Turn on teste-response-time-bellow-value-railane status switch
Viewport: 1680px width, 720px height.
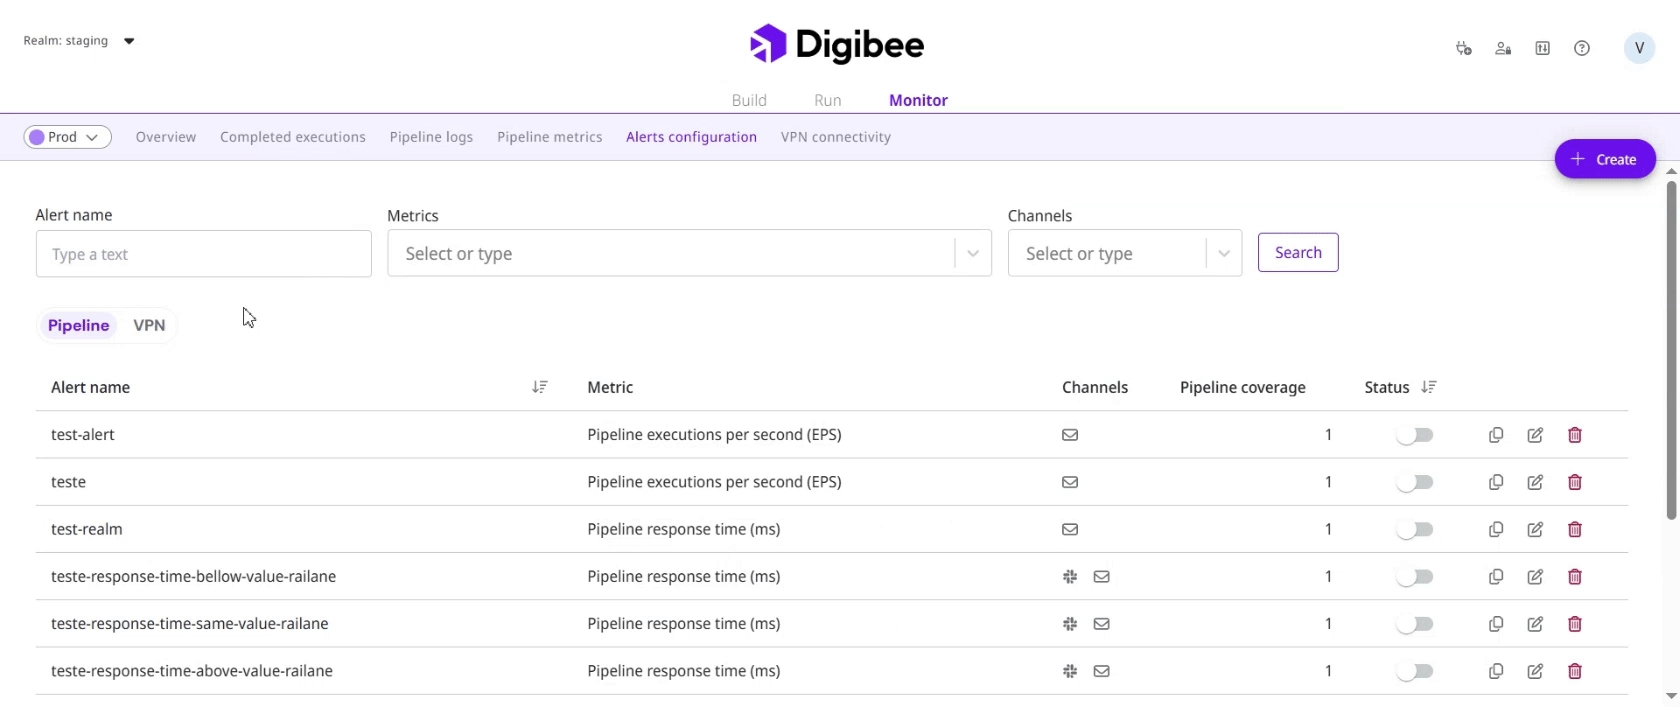[x=1415, y=577]
